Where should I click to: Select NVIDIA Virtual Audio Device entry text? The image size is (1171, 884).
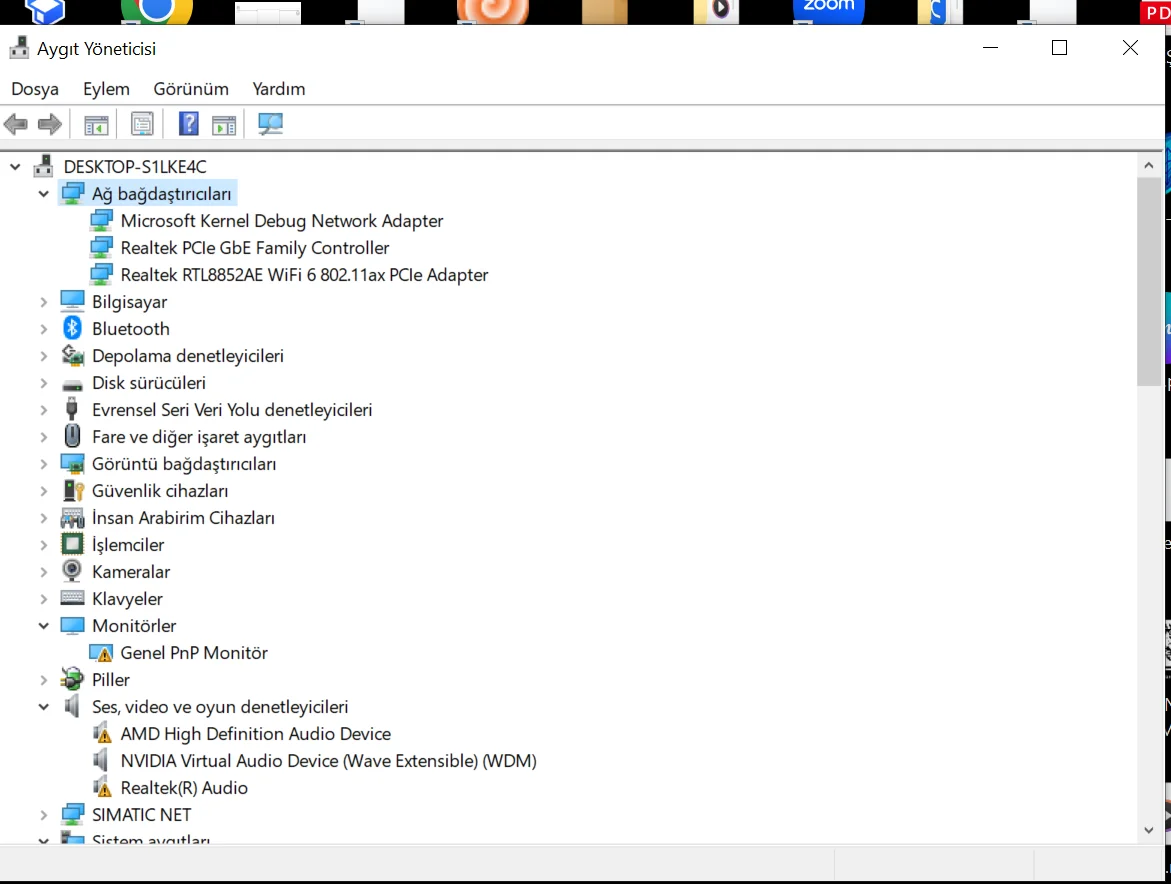point(329,761)
